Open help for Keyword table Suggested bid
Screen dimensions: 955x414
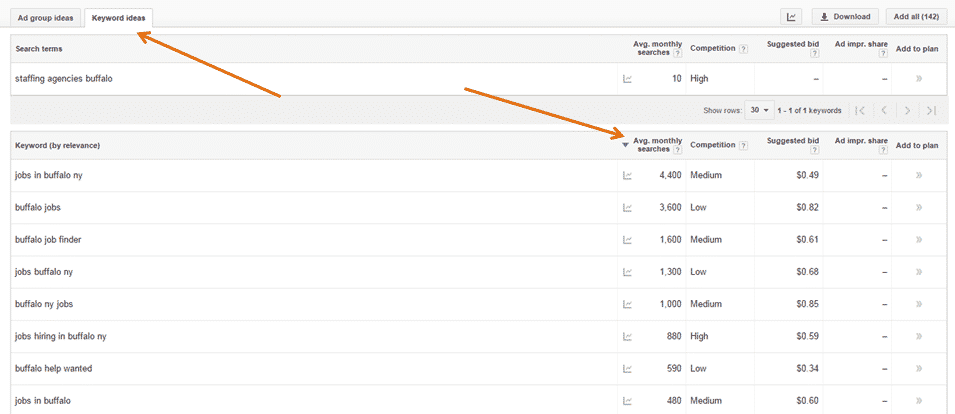pos(815,150)
